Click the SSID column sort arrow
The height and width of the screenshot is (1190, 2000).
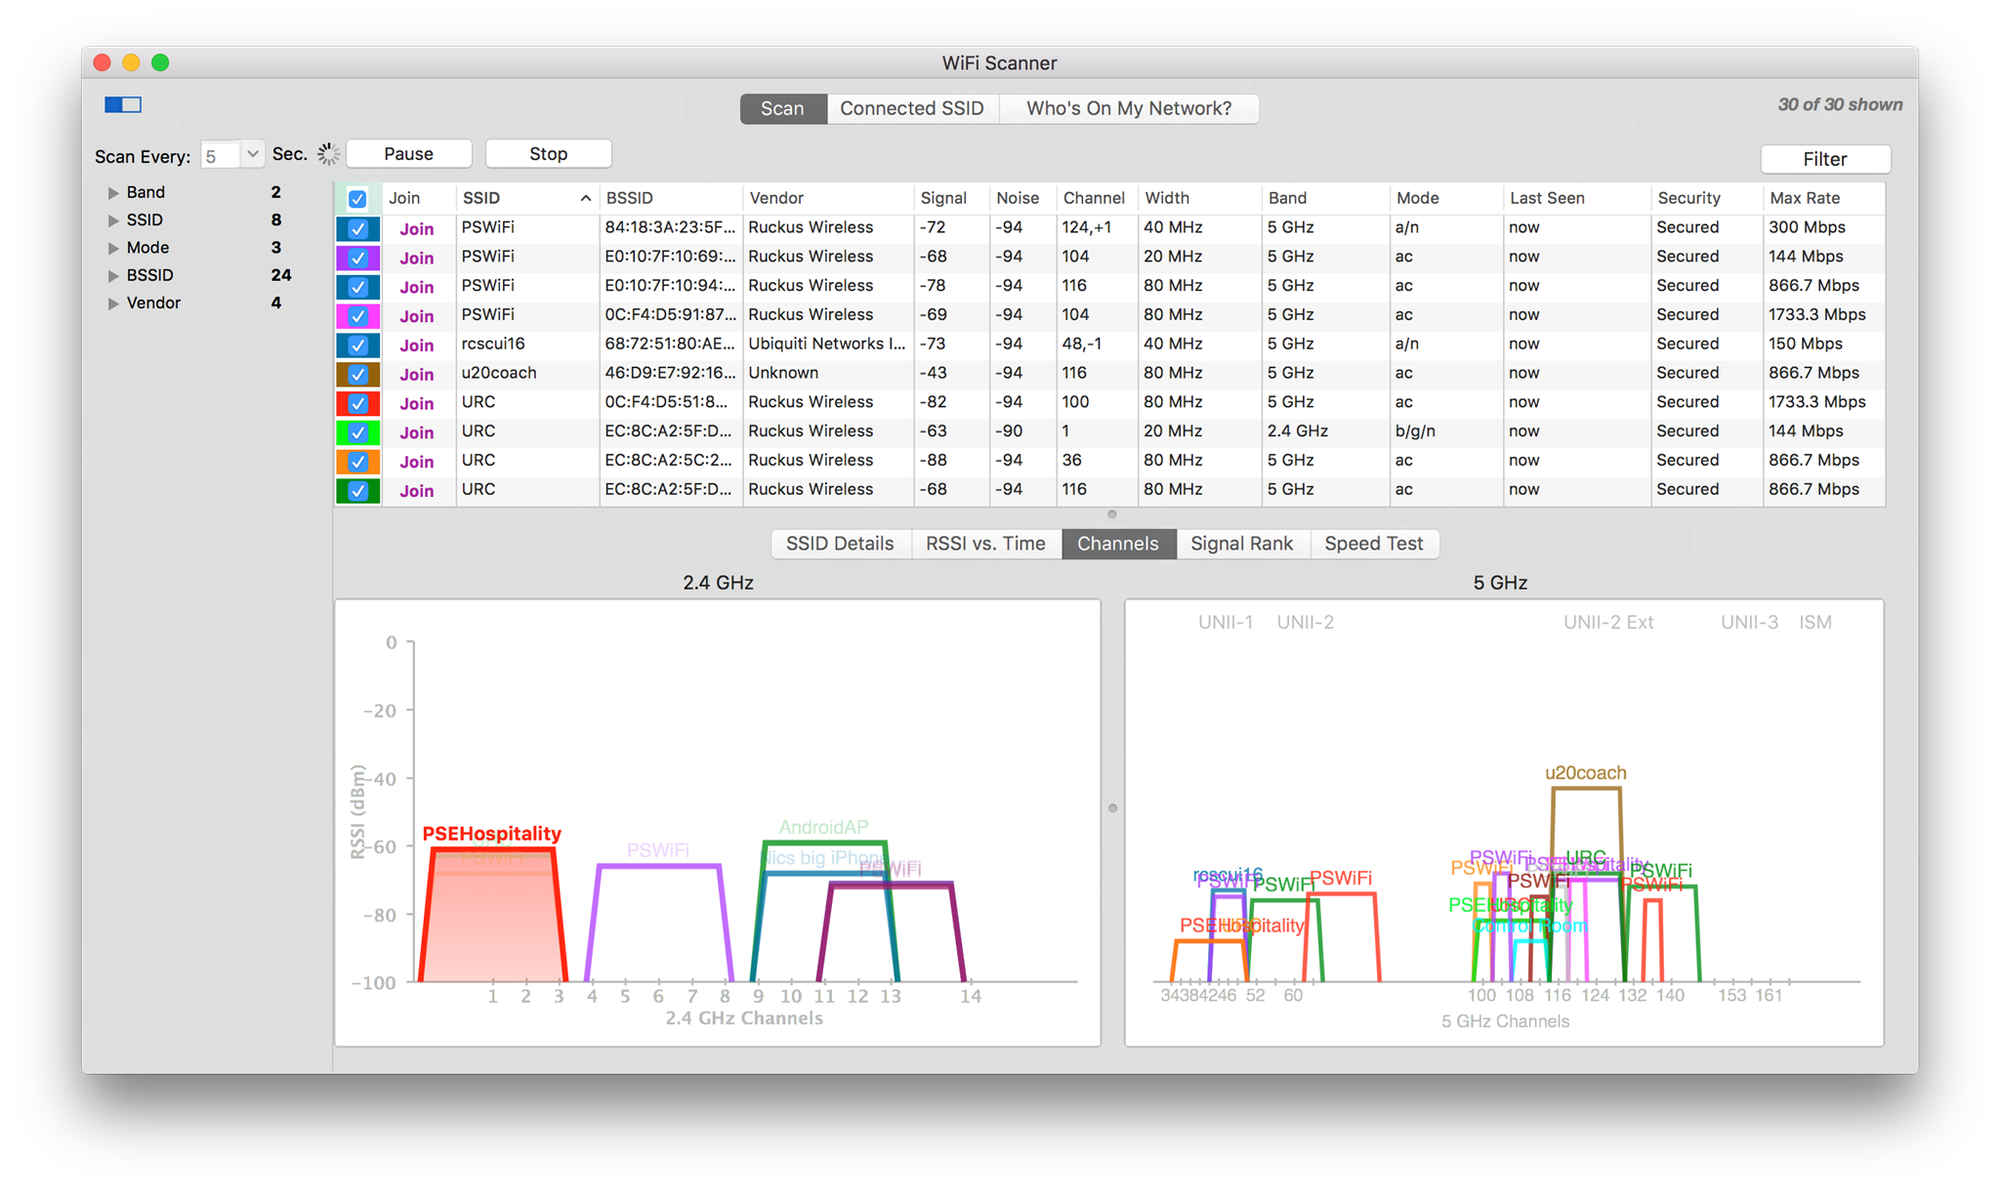pyautogui.click(x=585, y=199)
